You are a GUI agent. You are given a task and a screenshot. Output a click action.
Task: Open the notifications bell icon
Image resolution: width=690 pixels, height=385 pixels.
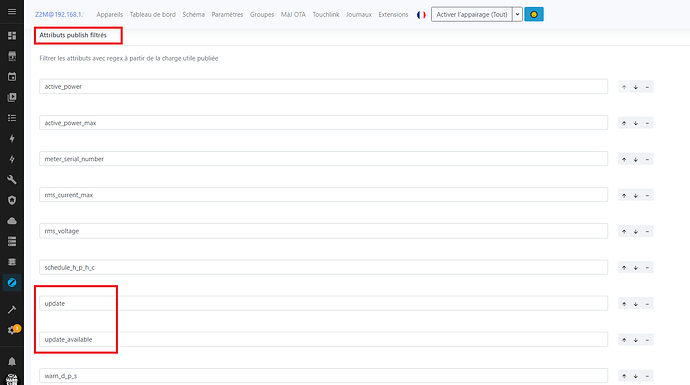tap(12, 361)
